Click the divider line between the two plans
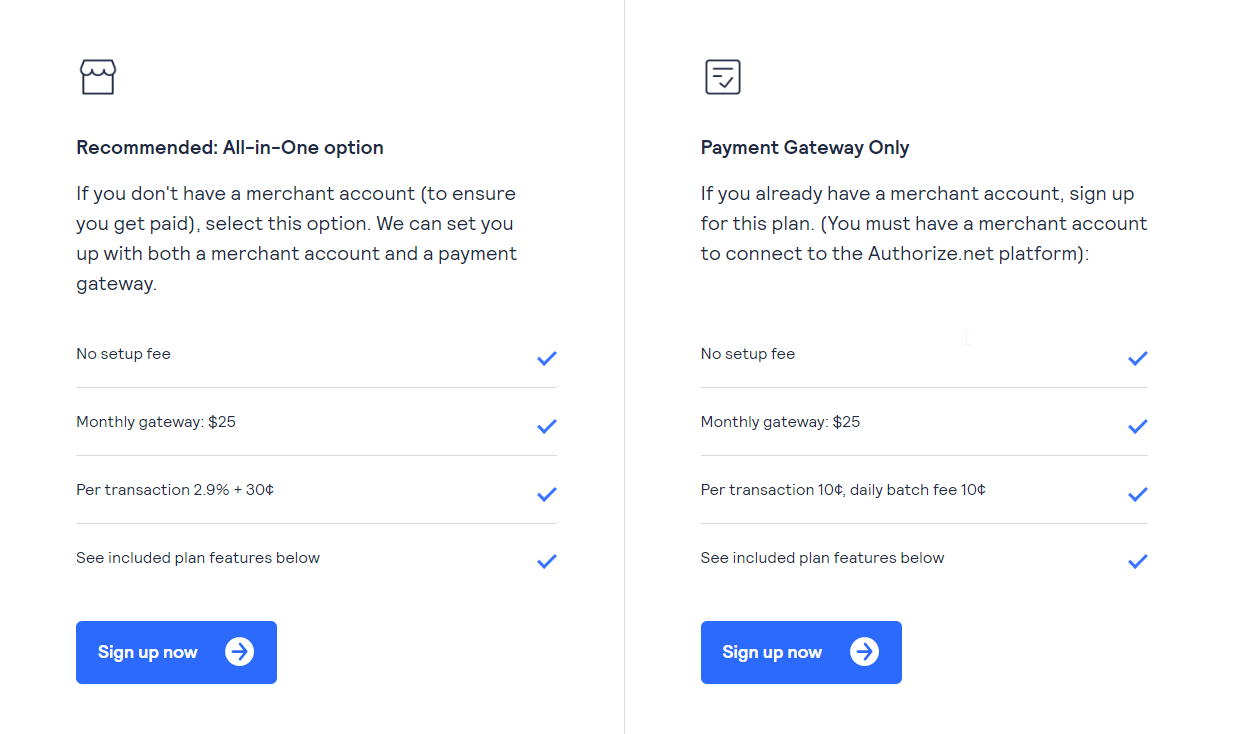Viewport: 1247px width, 734px height. (624, 367)
